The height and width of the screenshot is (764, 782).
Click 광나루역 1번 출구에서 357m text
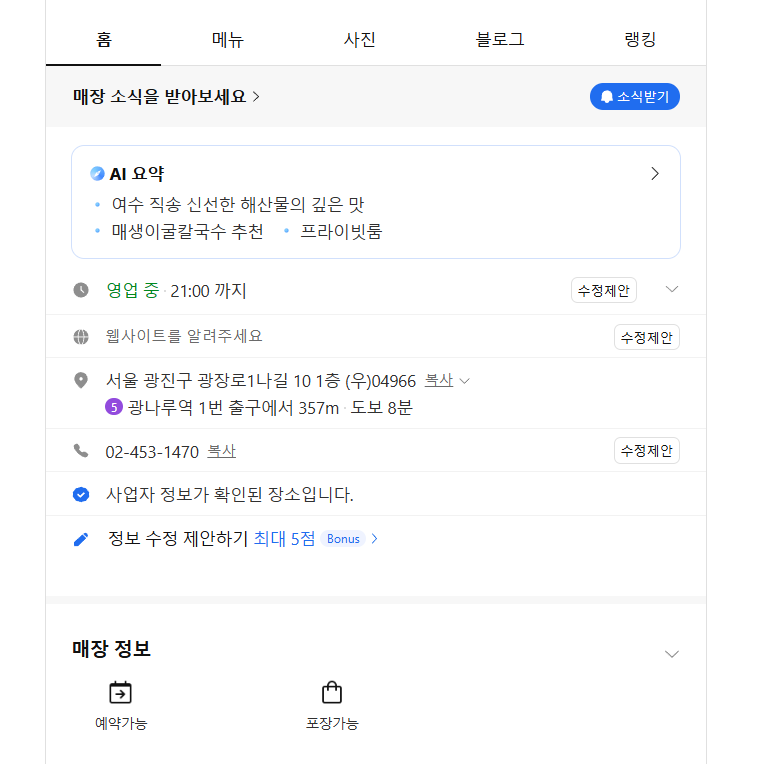(233, 407)
